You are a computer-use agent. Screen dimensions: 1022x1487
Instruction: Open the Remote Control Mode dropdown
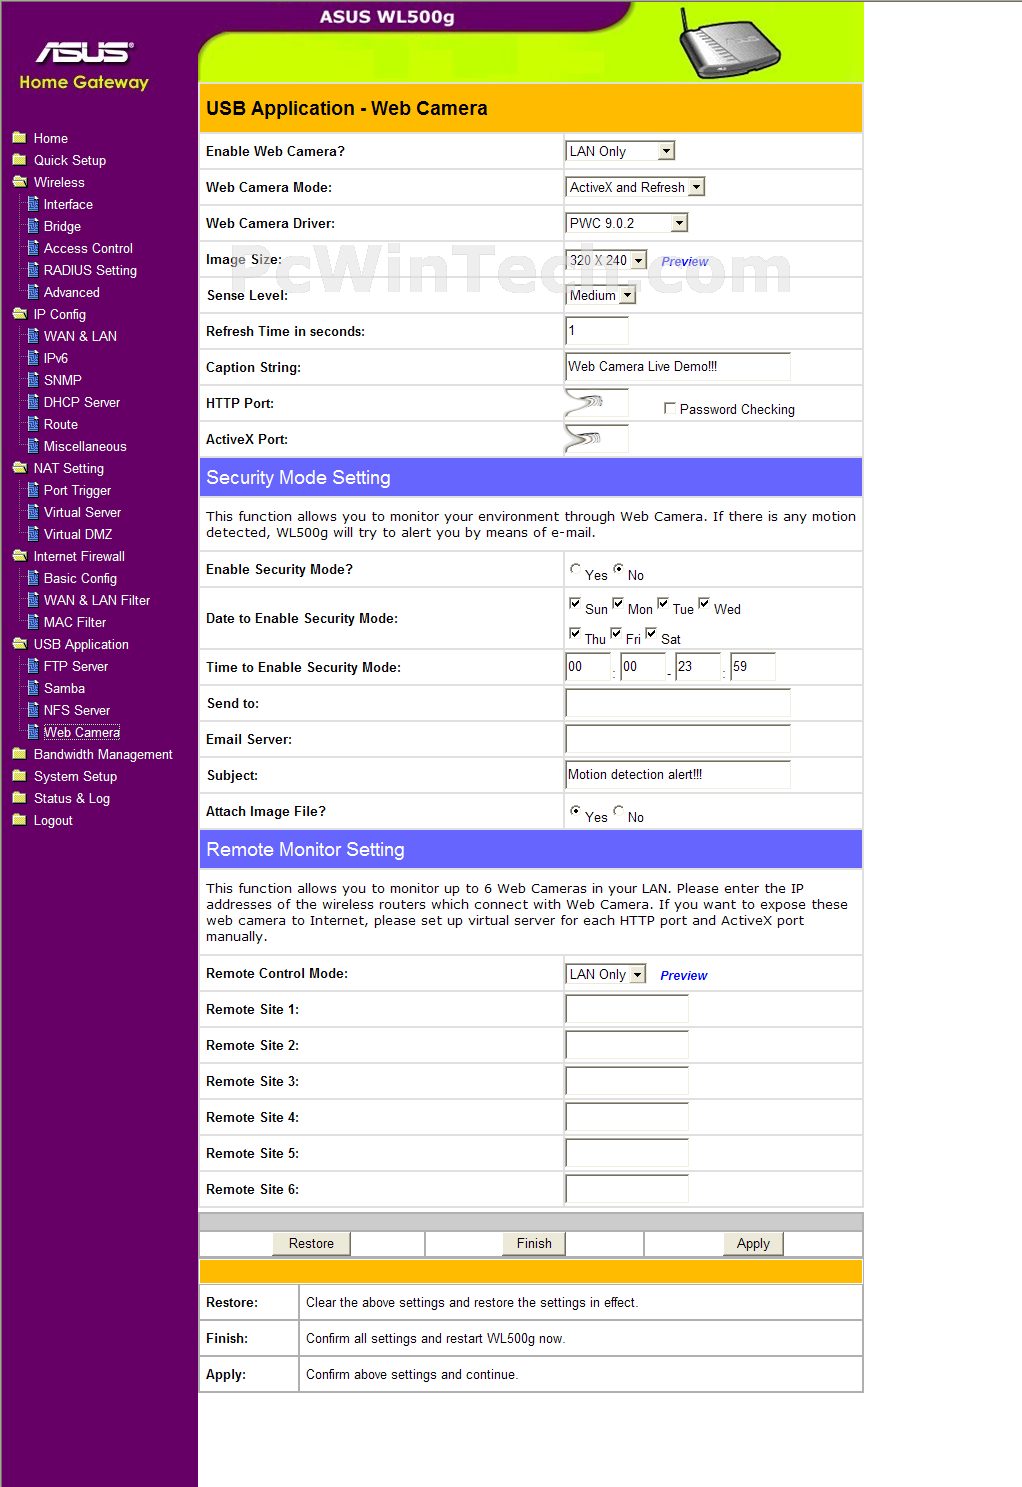[606, 974]
